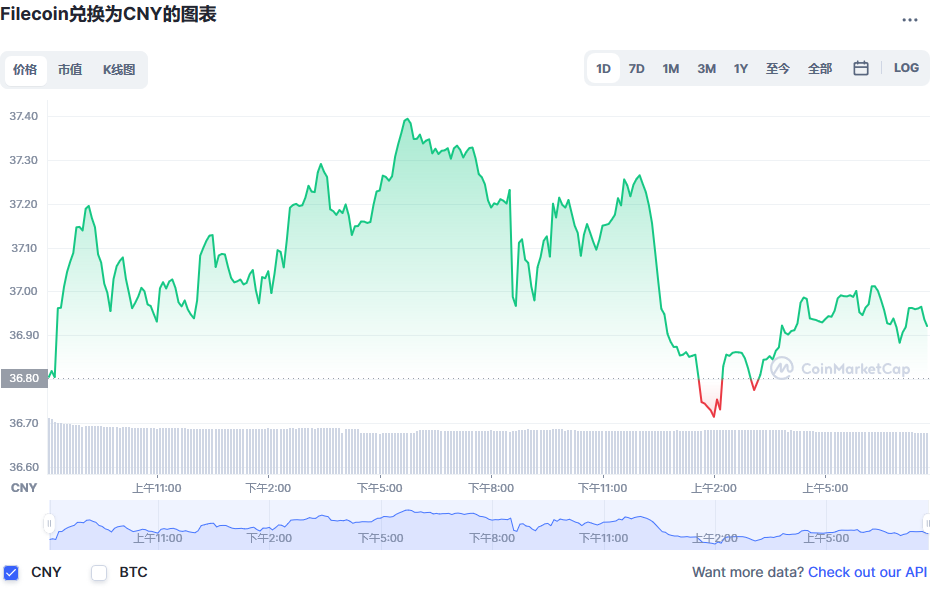Image resolution: width=930 pixels, height=600 pixels.
Task: Switch to the K线图 tab
Action: (x=119, y=70)
